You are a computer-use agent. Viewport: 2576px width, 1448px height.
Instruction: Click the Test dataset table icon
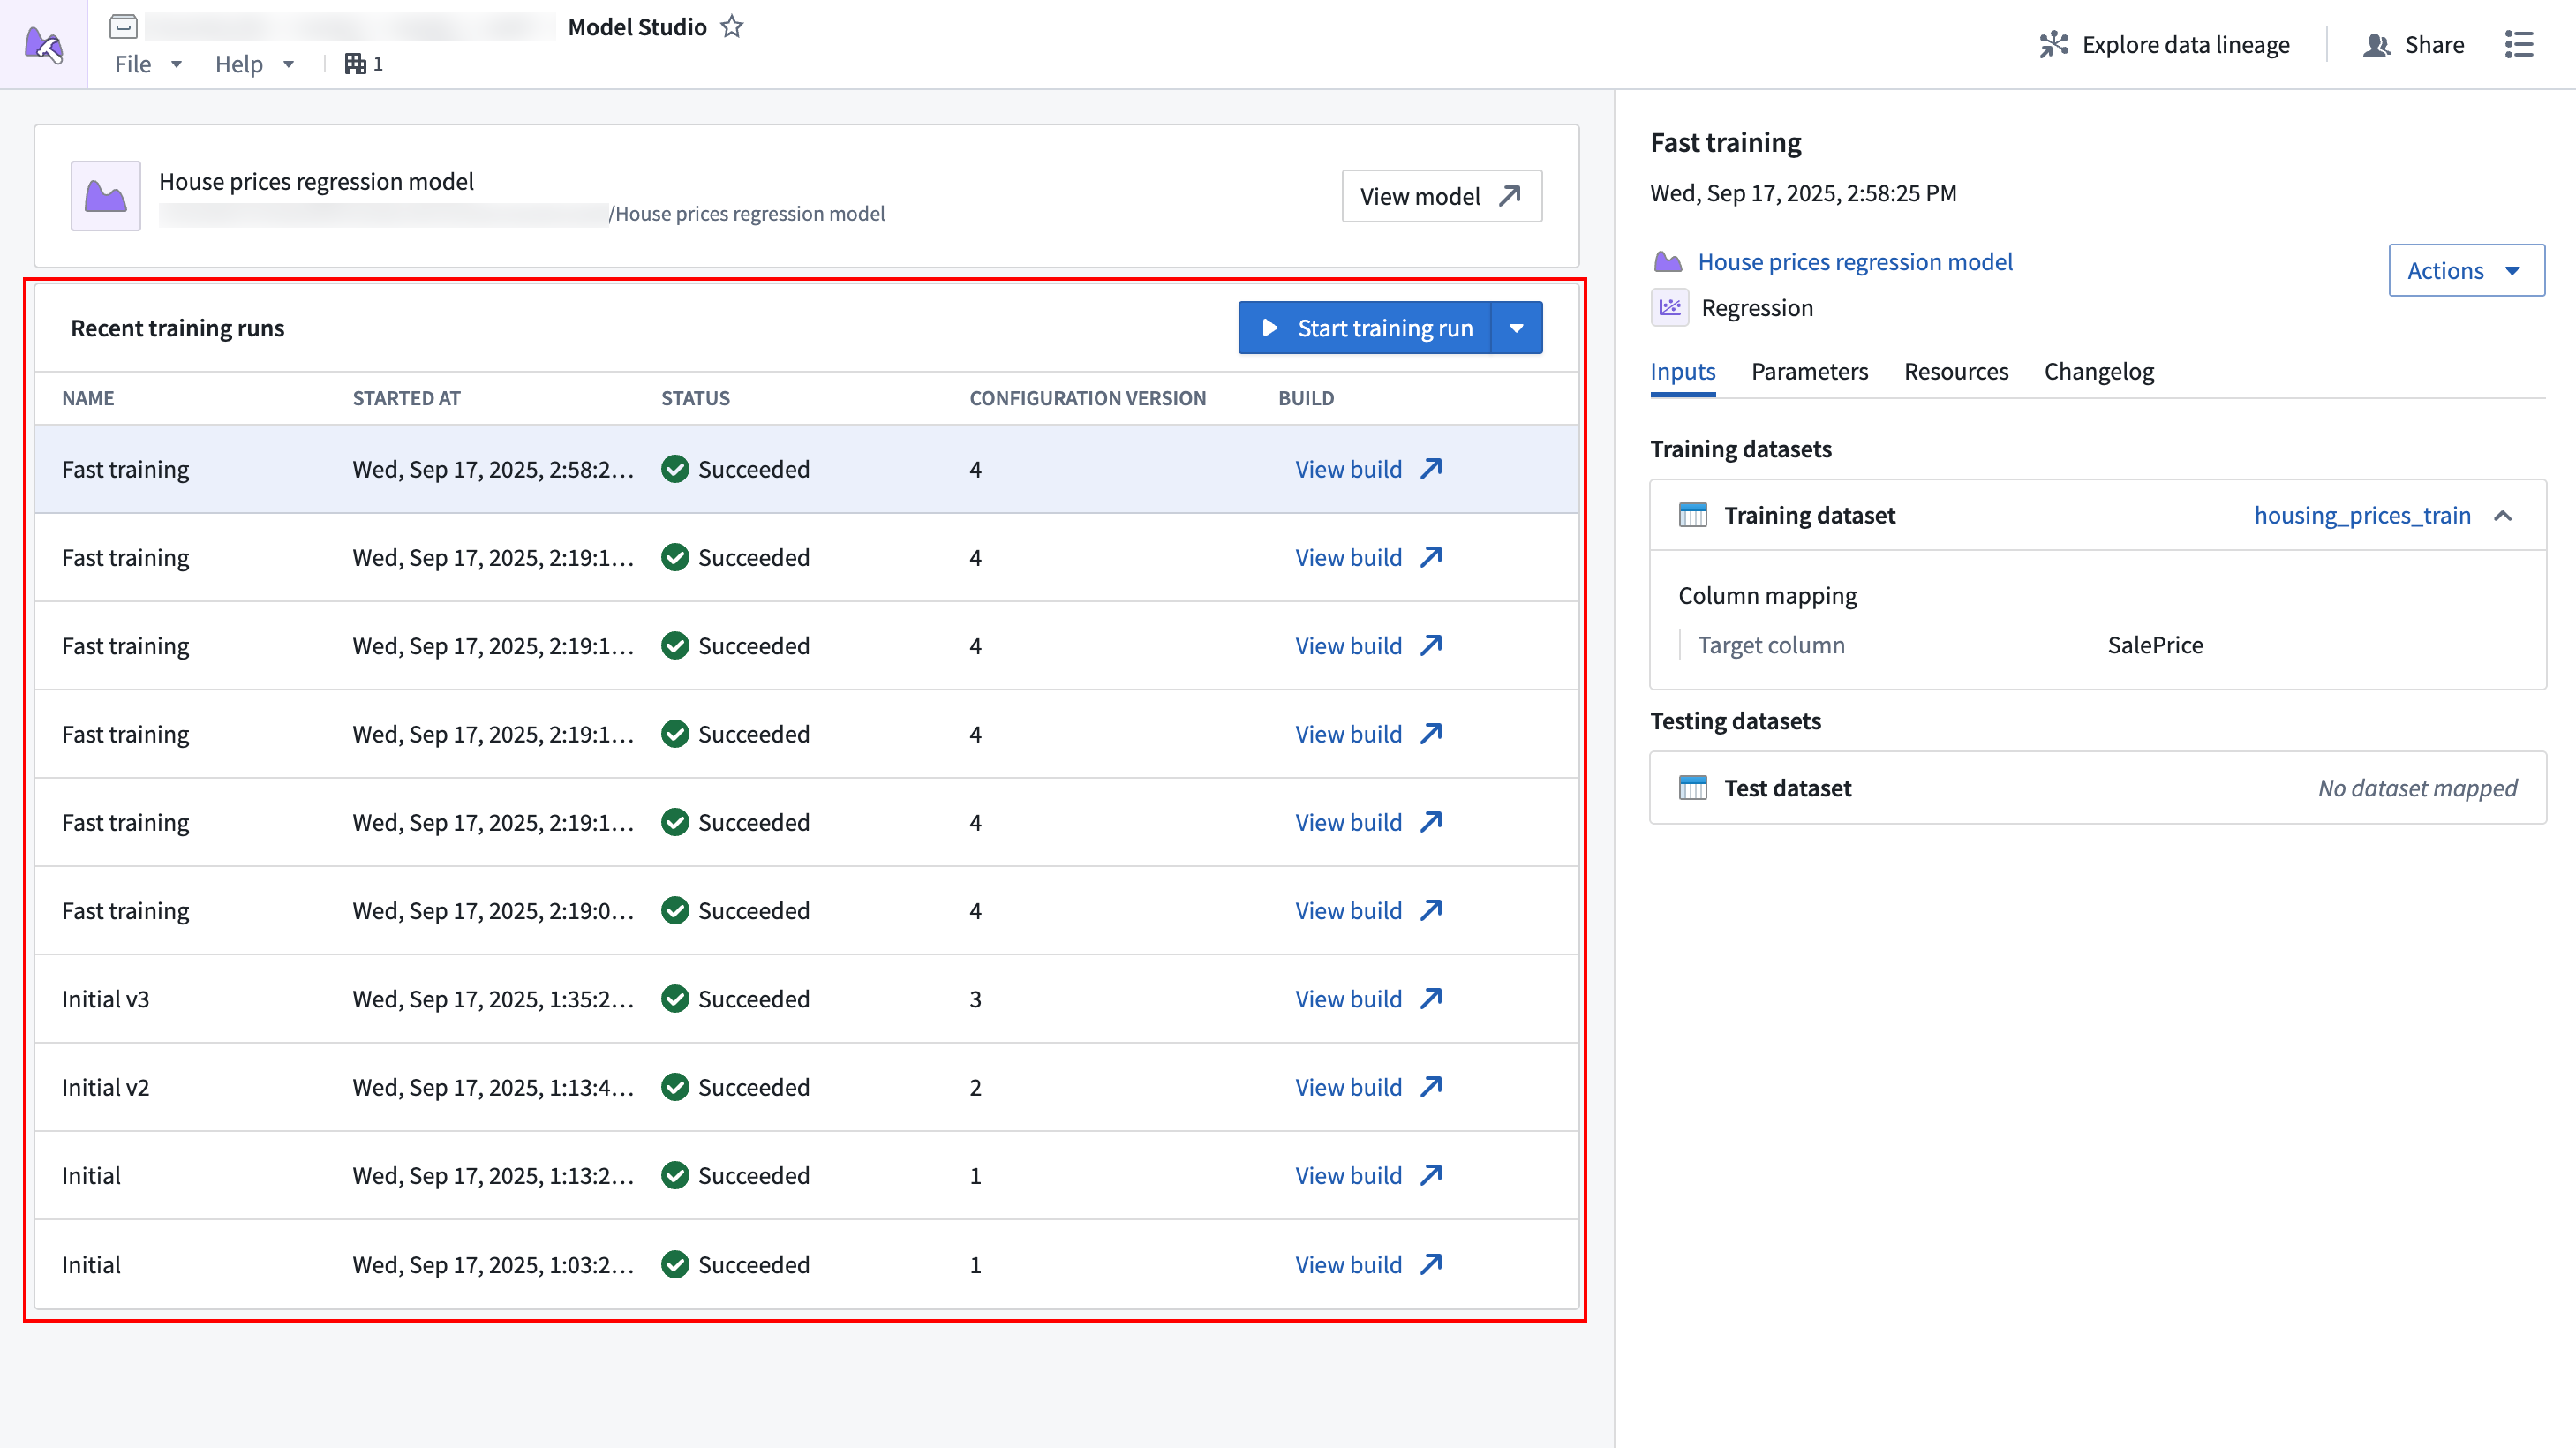tap(1693, 788)
